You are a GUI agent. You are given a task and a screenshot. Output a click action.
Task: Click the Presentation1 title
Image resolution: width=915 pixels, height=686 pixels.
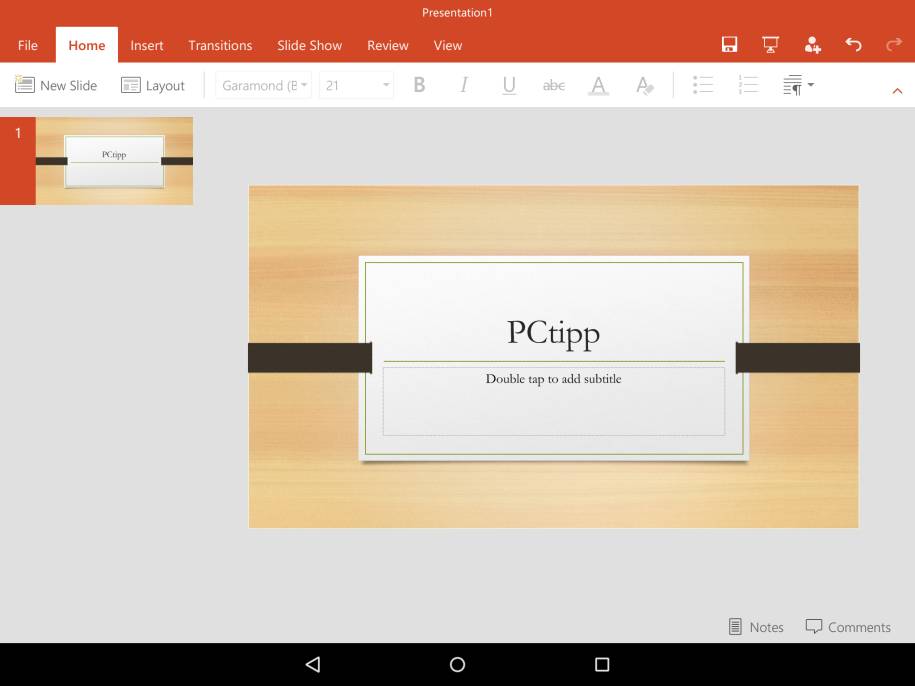point(458,13)
